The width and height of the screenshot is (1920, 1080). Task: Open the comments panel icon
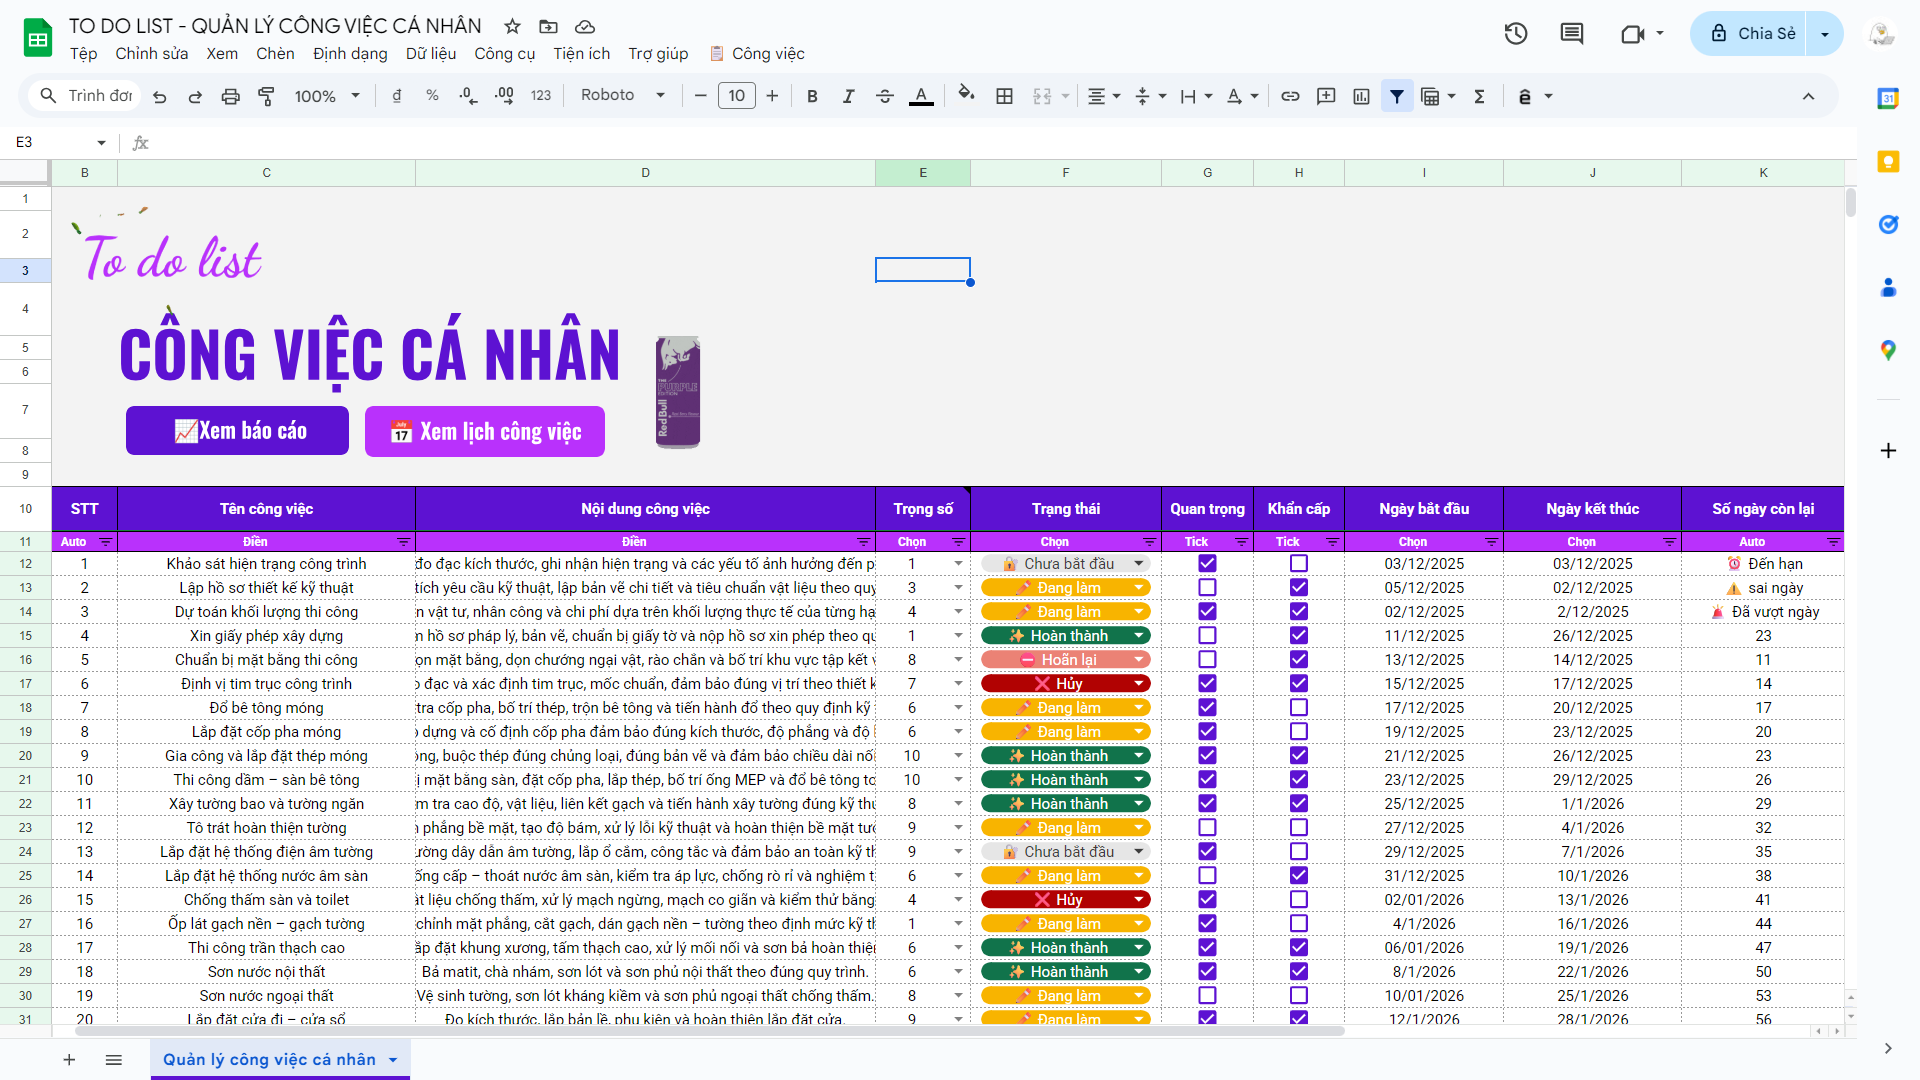click(x=1571, y=33)
